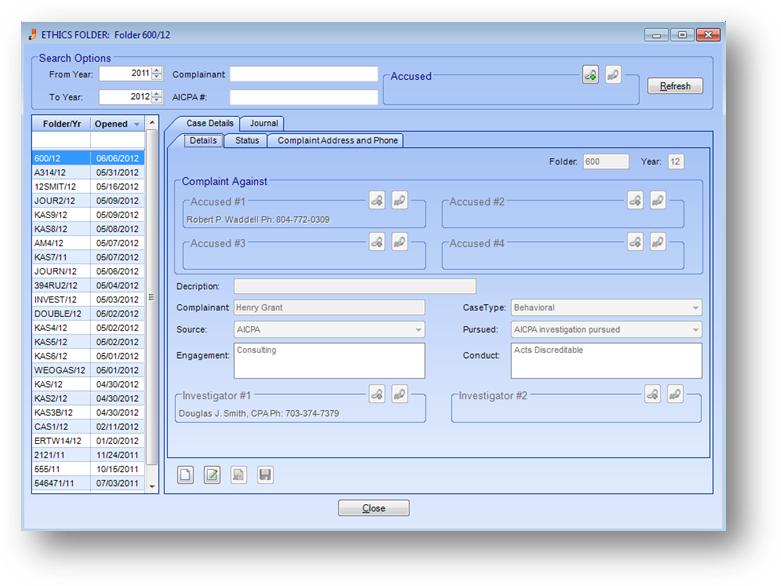781x586 pixels.
Task: Click into the Complainant search field
Action: [304, 74]
